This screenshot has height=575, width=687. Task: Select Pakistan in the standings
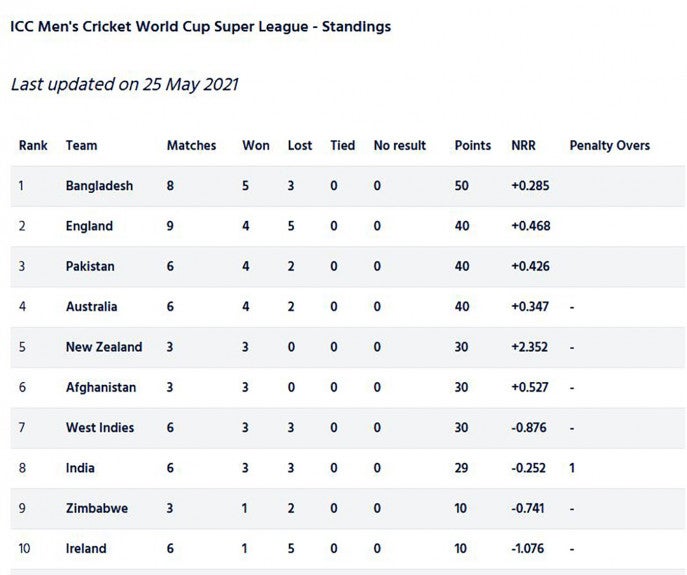coord(90,266)
